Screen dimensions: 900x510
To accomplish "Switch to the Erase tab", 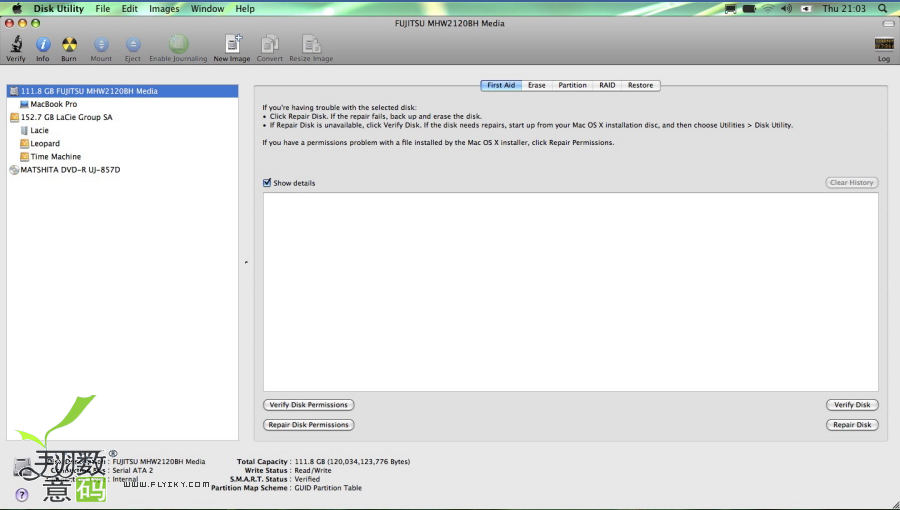I will [537, 85].
